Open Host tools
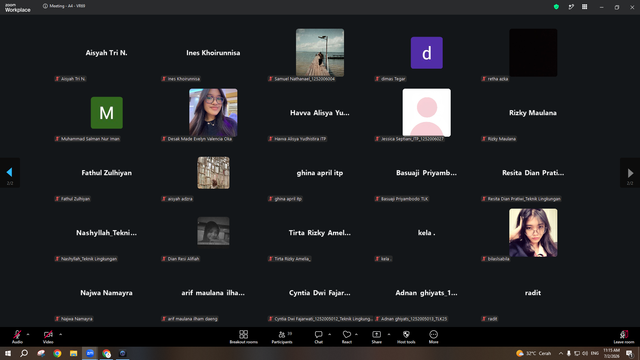The height and width of the screenshot is (360, 640). (406, 337)
